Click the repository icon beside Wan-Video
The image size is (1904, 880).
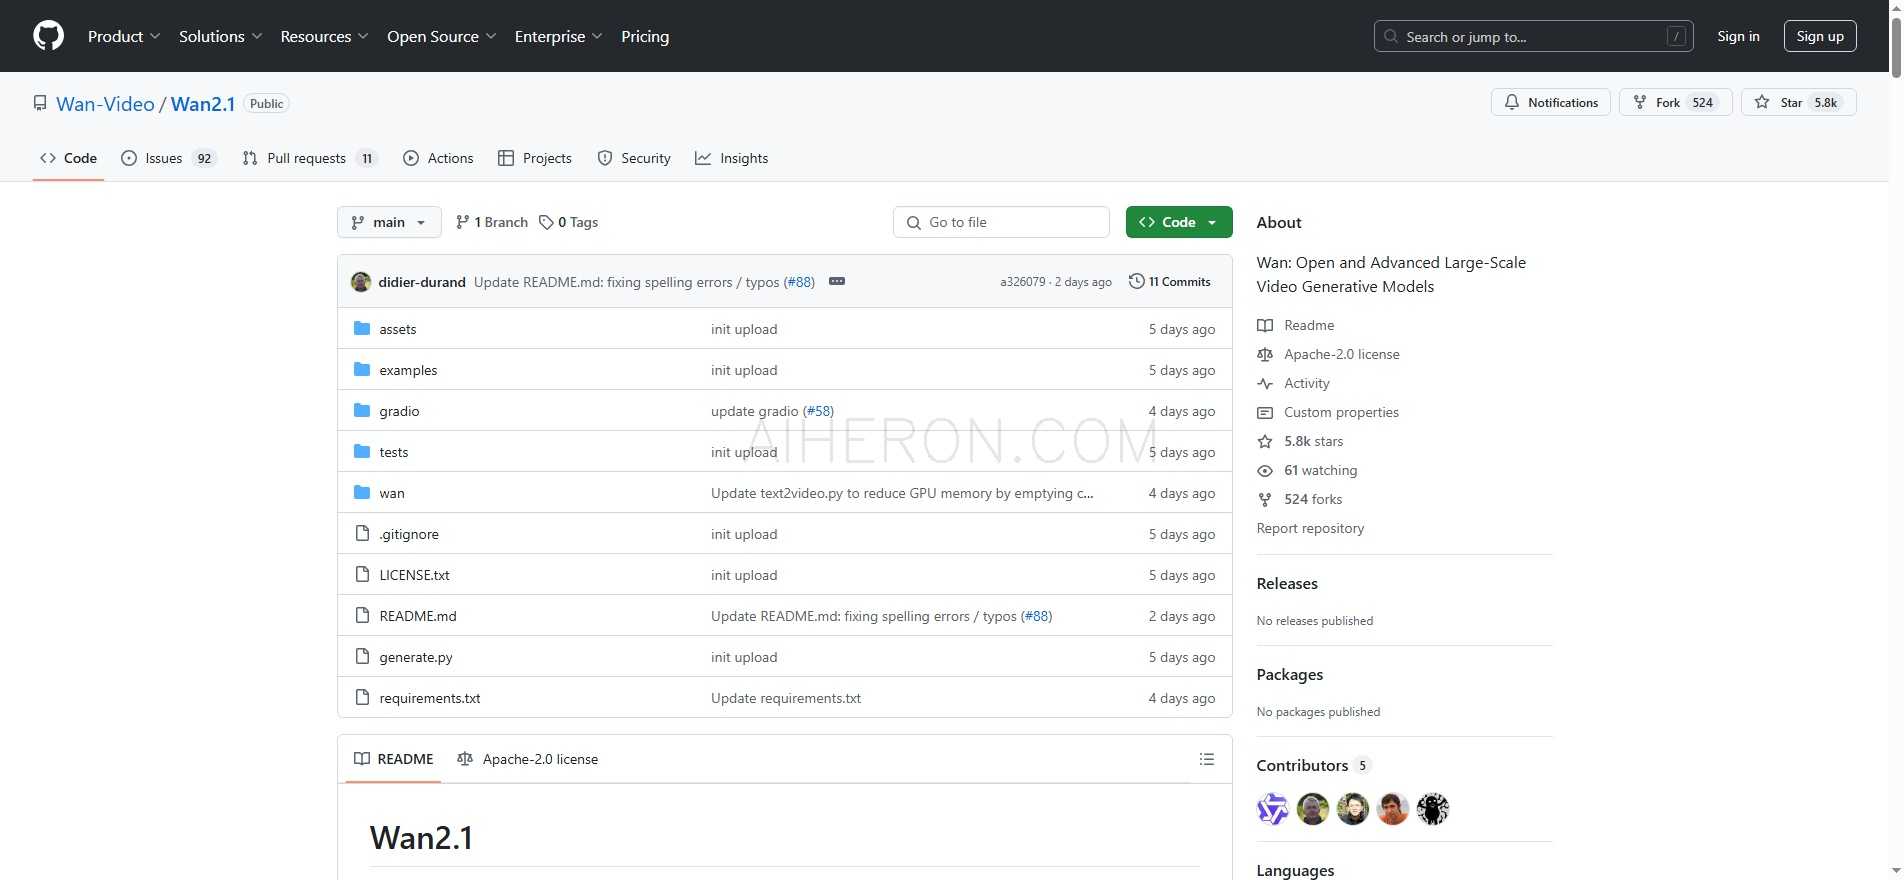(40, 103)
